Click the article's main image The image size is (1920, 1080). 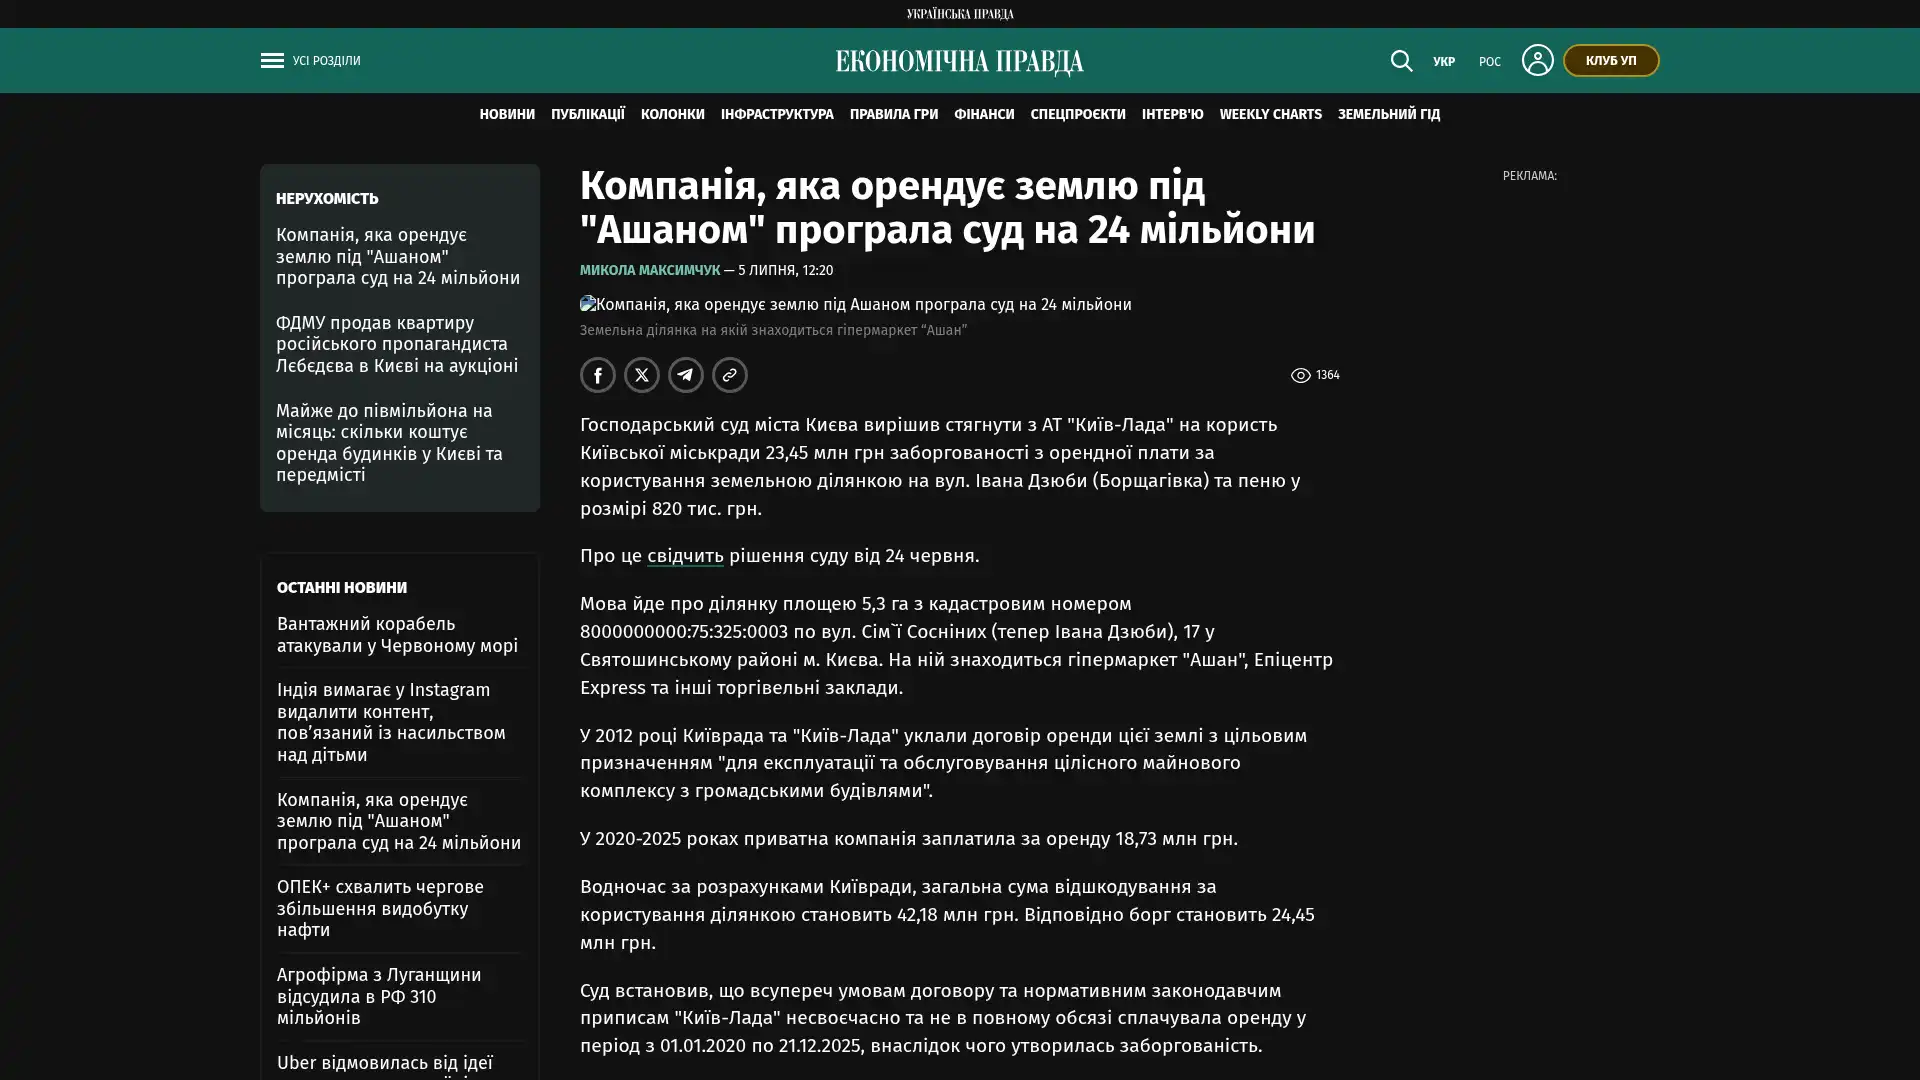[856, 304]
